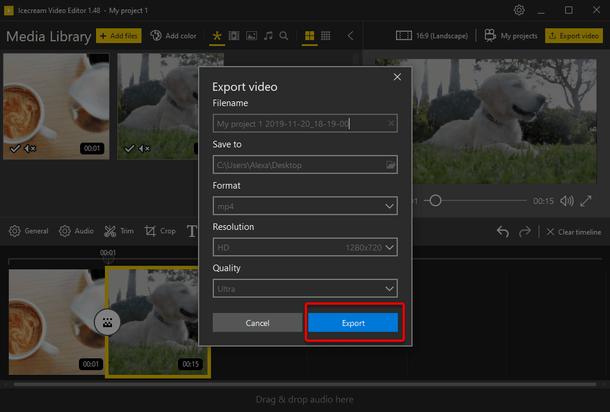610x412 pixels.
Task: Cancel the Export video dialog
Action: pyautogui.click(x=257, y=323)
